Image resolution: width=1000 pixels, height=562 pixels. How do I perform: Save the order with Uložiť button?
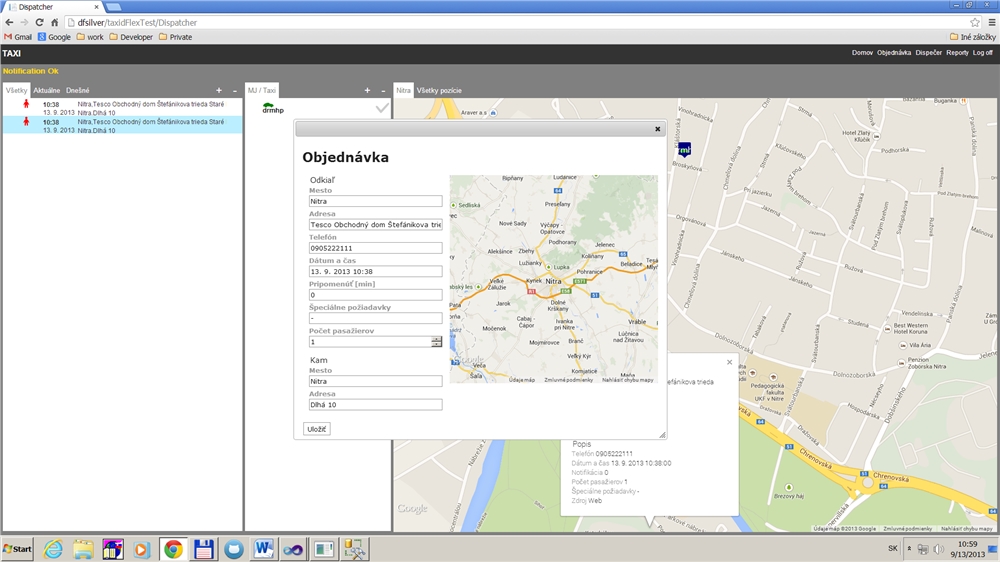(316, 429)
